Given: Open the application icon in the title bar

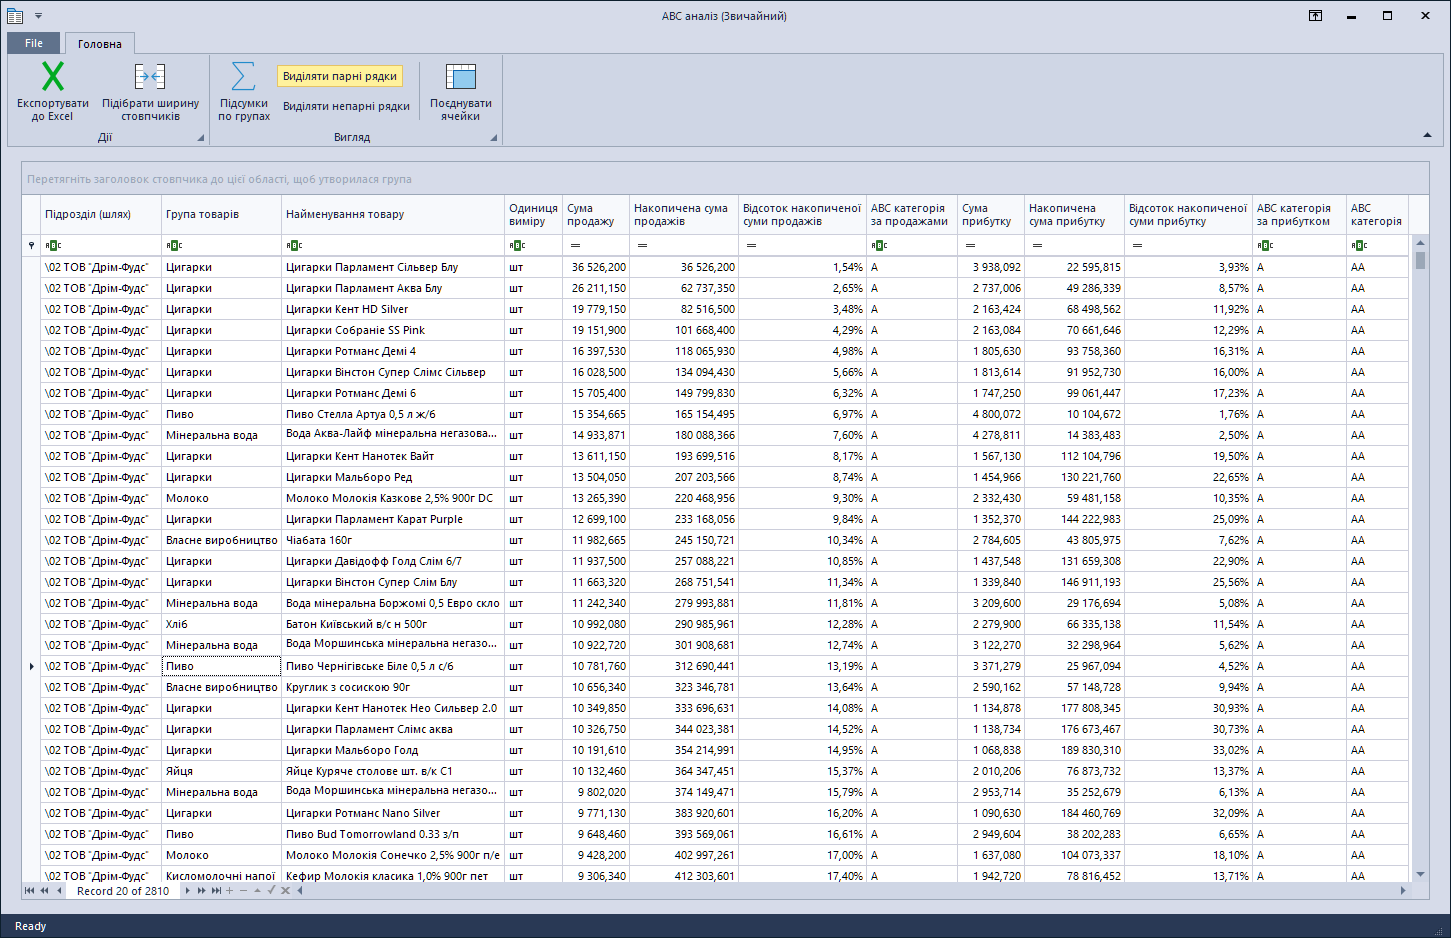Looking at the screenshot, I should [x=15, y=16].
